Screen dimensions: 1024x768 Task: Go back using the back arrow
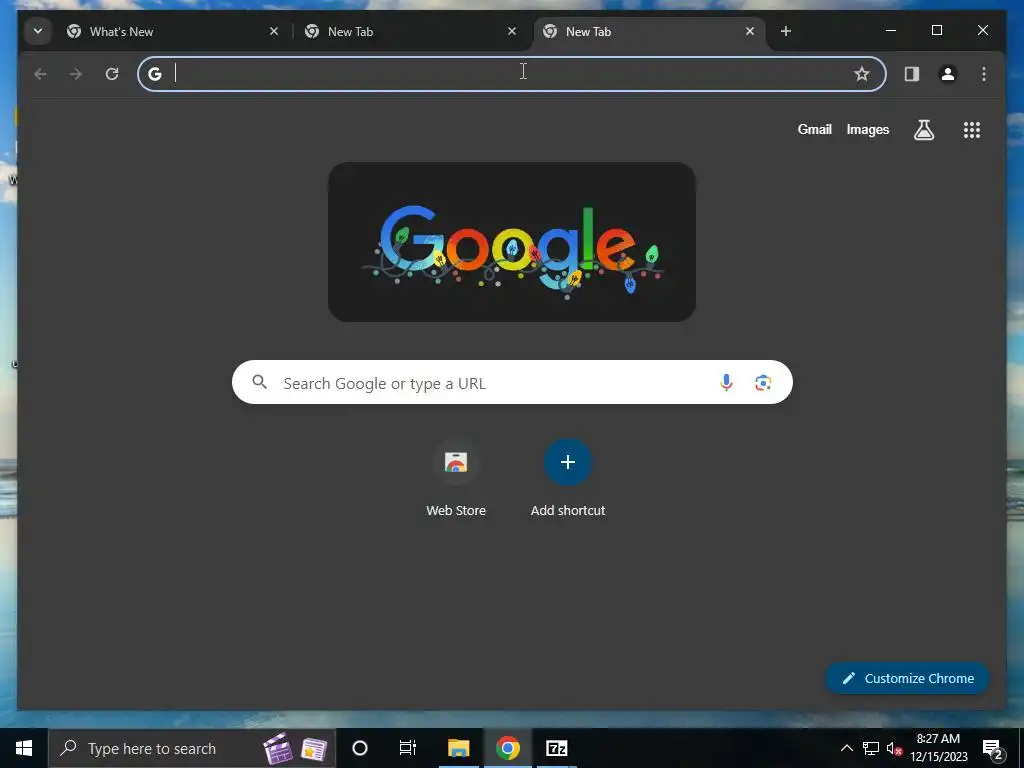40,74
